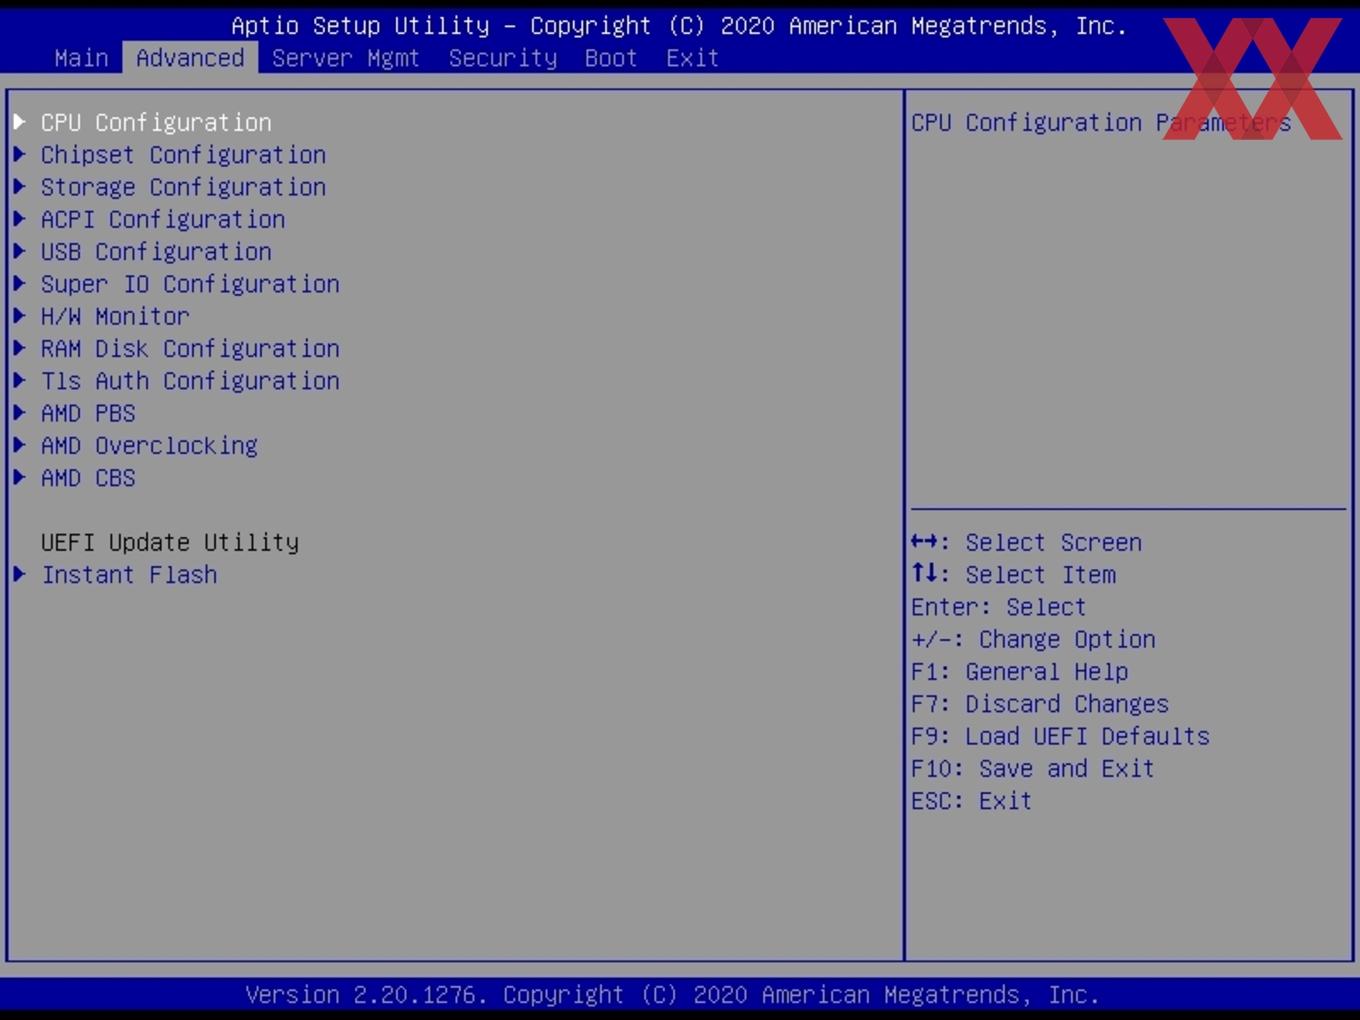Click the arrow beside H/W Monitor
This screenshot has height=1020, width=1360.
tap(19, 316)
